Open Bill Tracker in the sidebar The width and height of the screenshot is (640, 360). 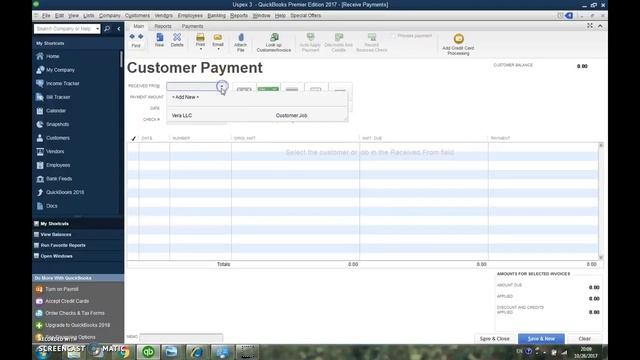tap(58, 97)
